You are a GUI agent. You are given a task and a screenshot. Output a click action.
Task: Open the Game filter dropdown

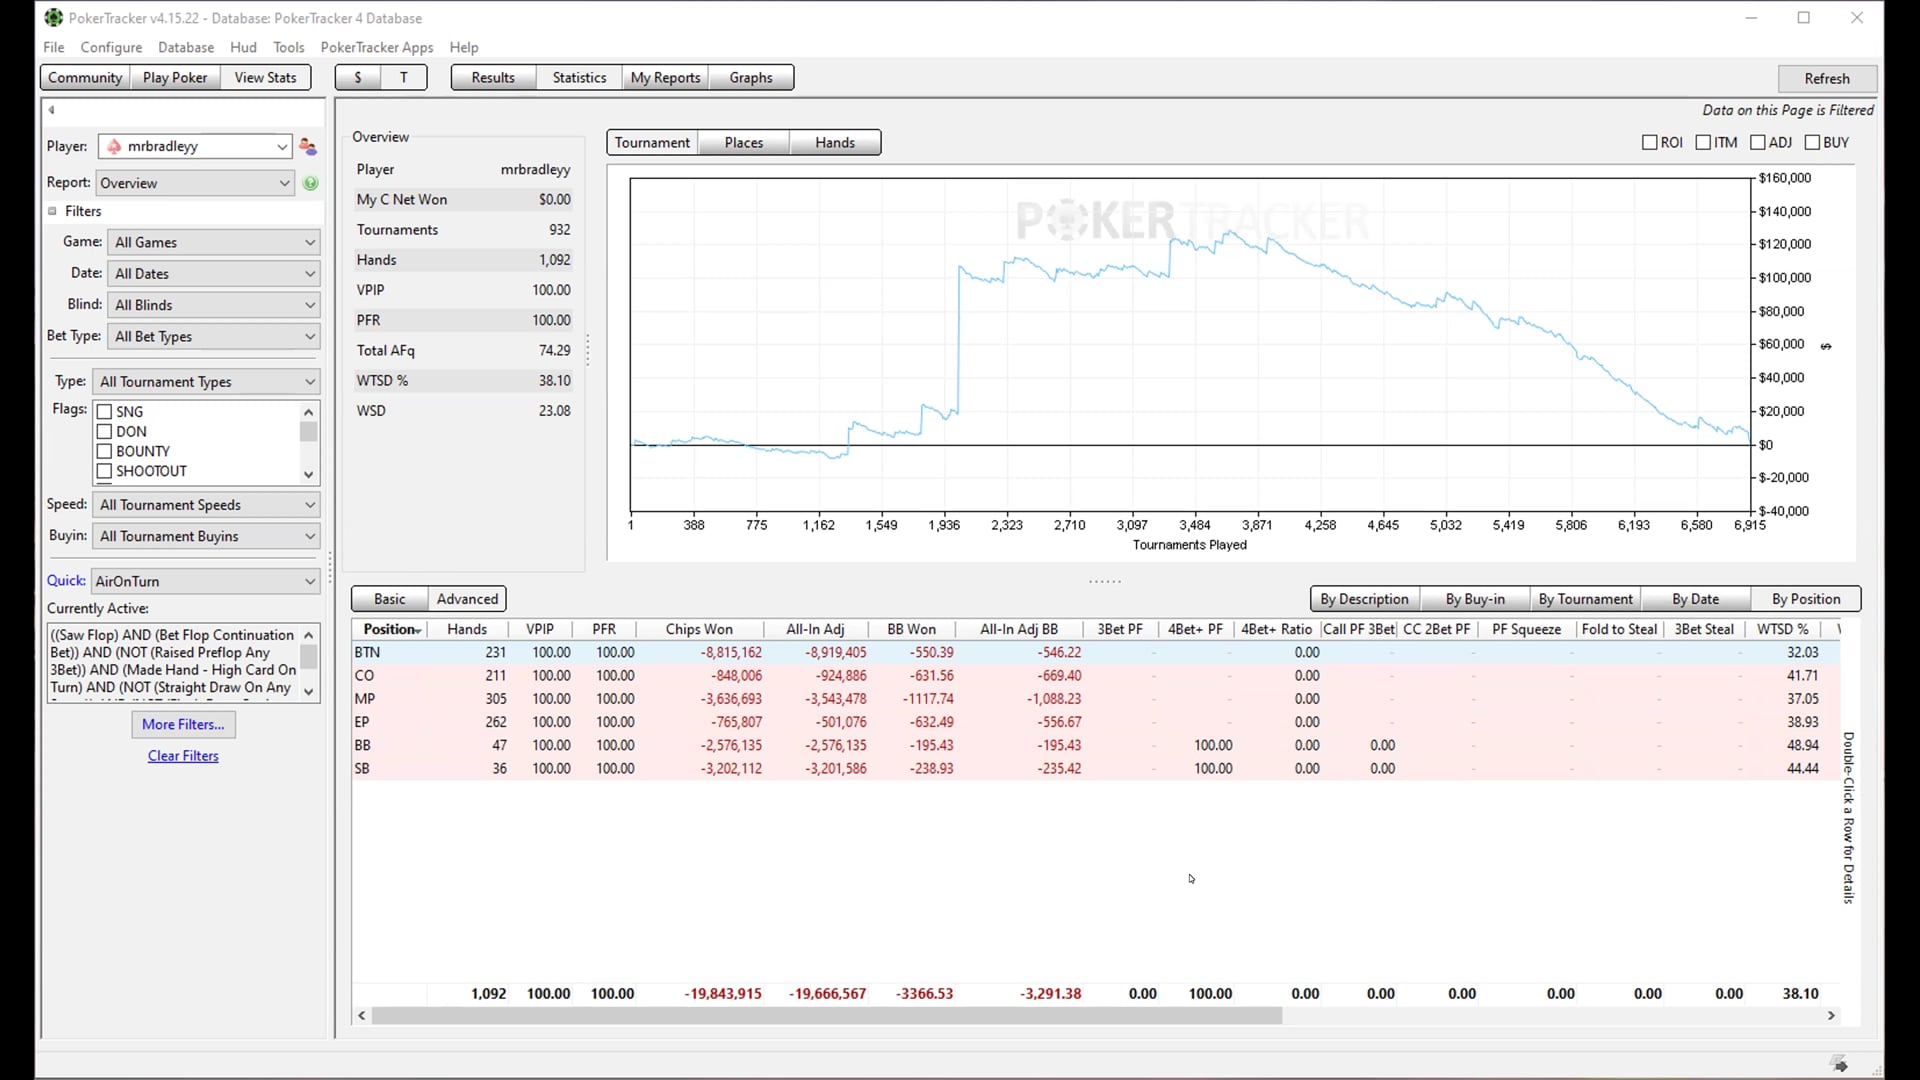(215, 242)
